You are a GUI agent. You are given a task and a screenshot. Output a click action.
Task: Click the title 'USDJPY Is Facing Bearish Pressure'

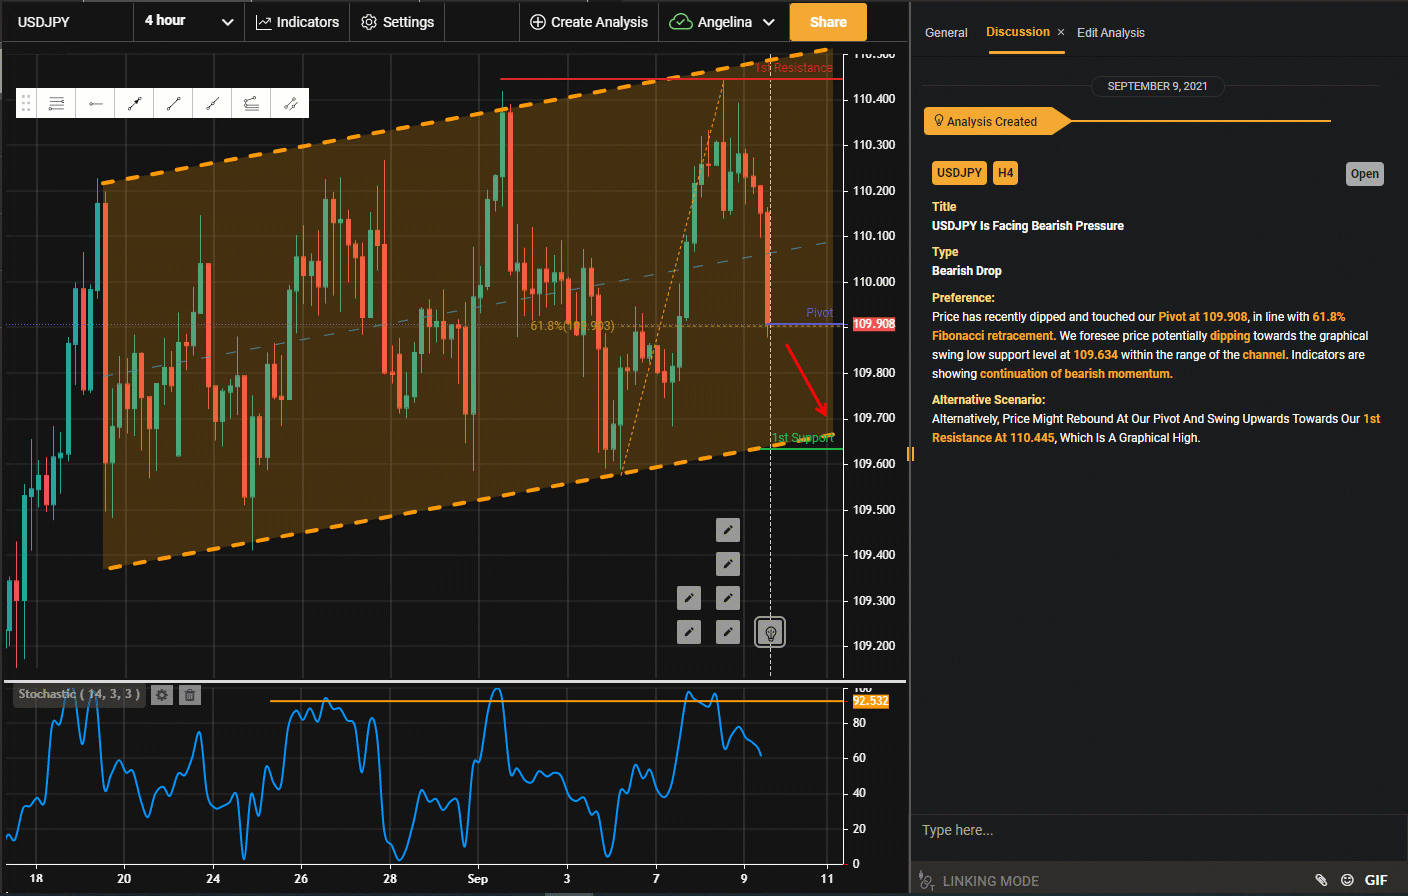coord(1028,226)
